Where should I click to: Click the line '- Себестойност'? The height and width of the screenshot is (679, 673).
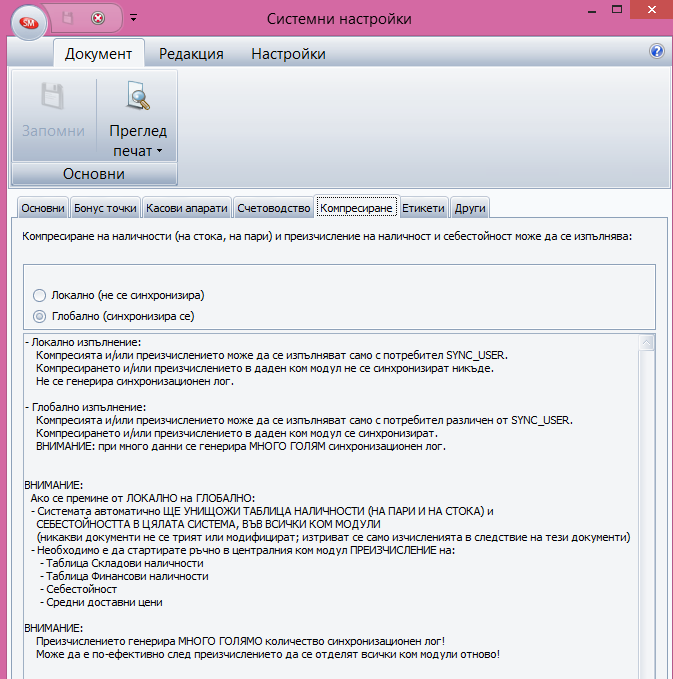[78, 589]
